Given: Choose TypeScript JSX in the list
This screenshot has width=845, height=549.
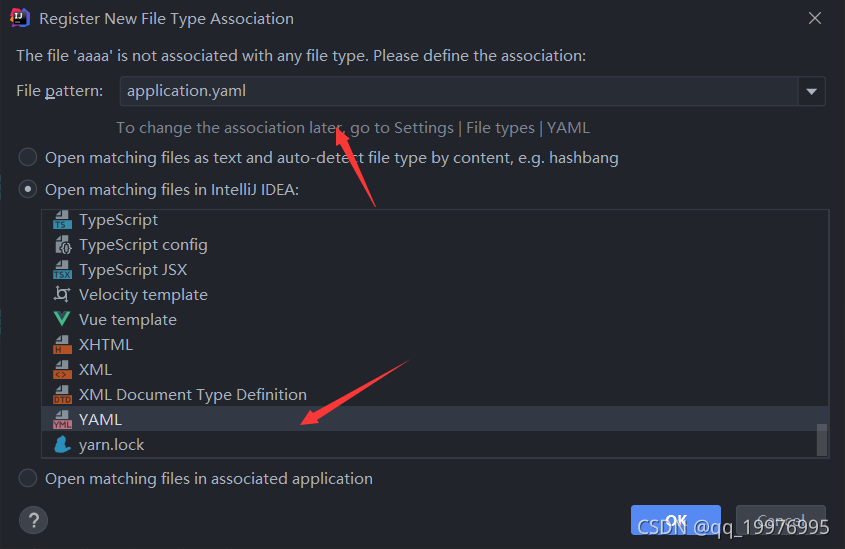Looking at the screenshot, I should click(435, 269).
